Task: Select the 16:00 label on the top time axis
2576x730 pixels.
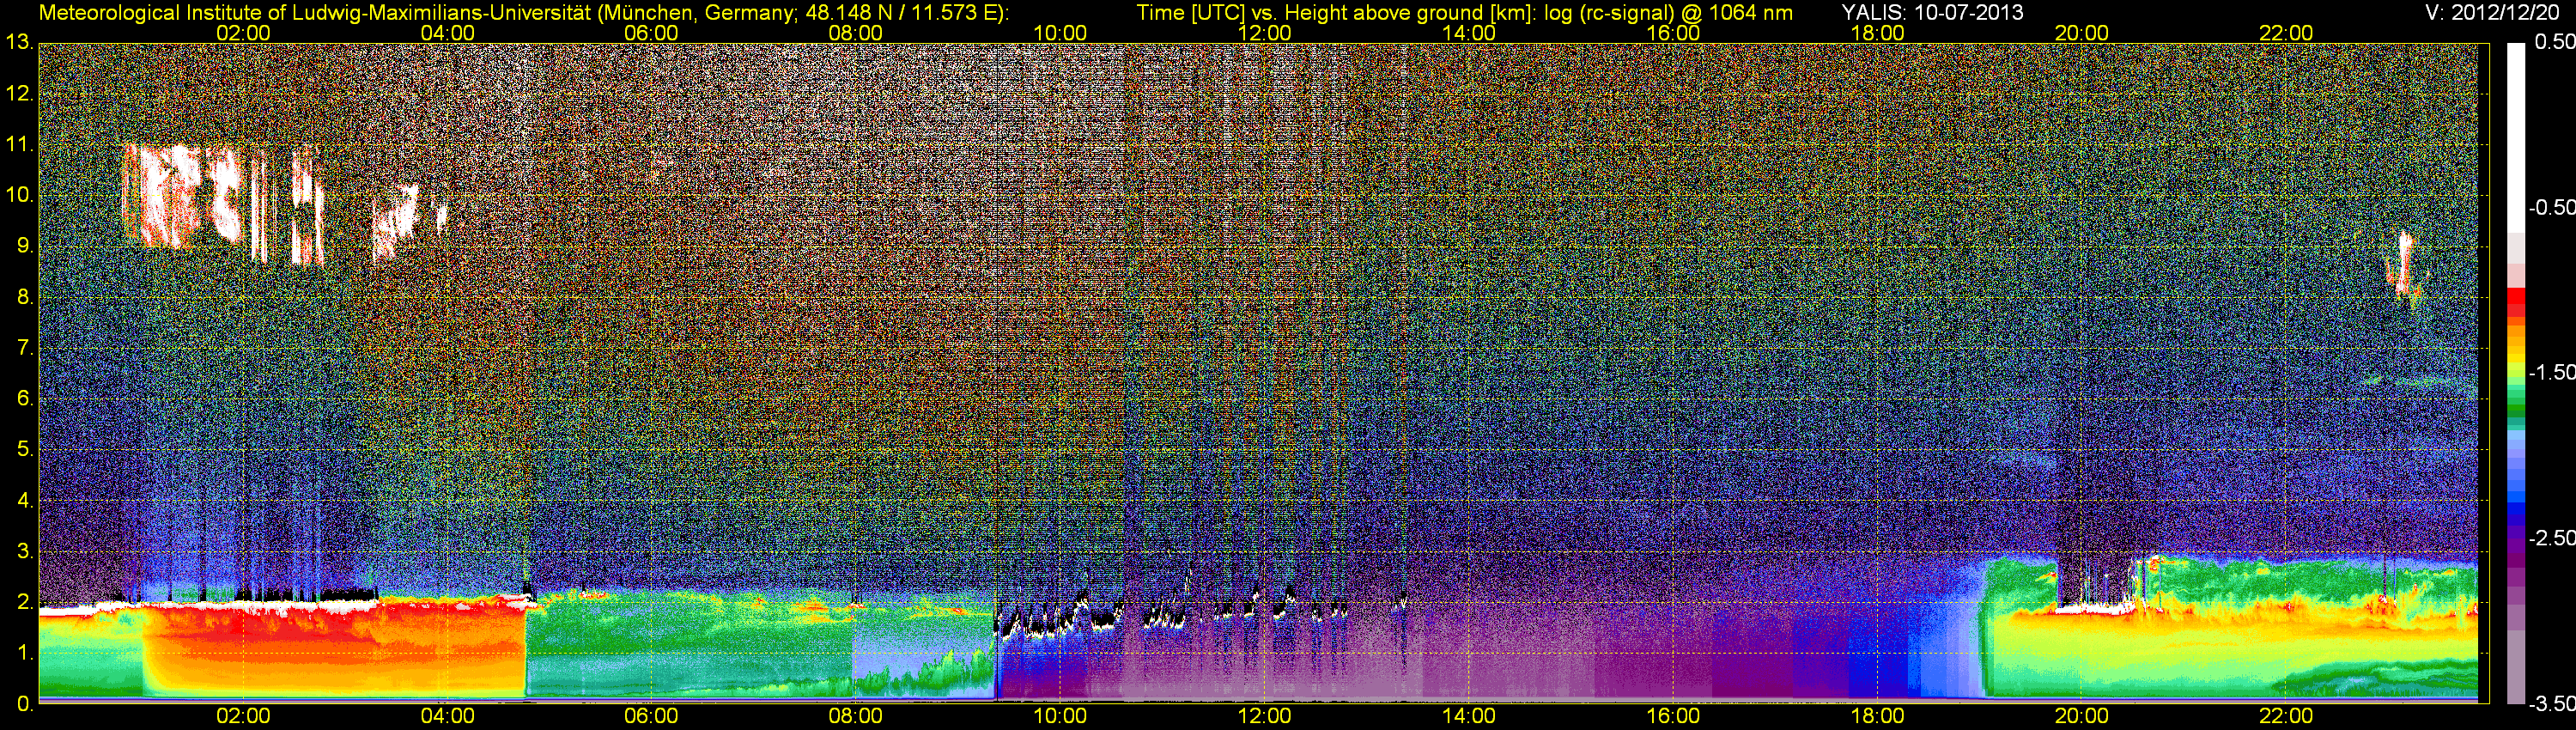Action: (x=1673, y=33)
